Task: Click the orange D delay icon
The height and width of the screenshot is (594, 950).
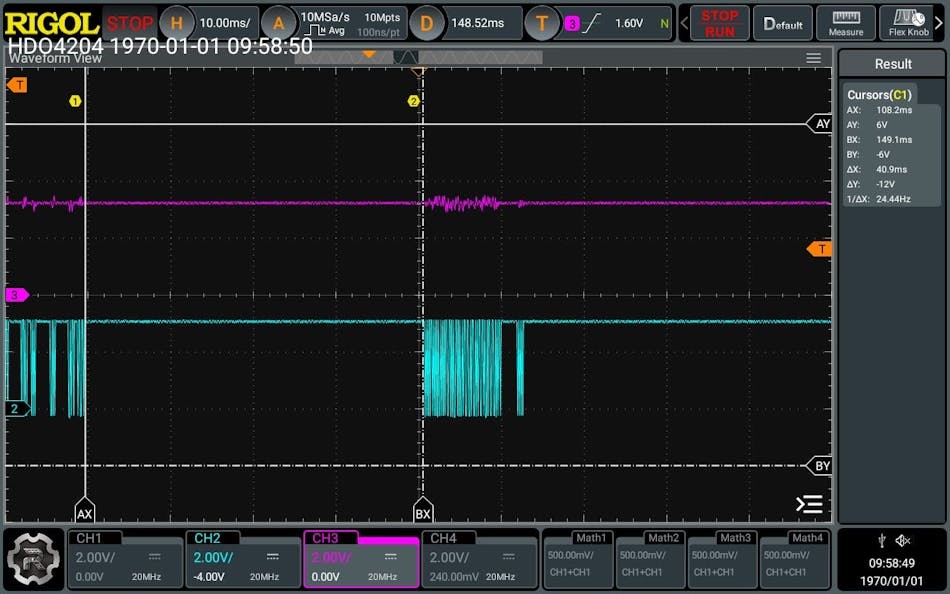Action: point(427,22)
